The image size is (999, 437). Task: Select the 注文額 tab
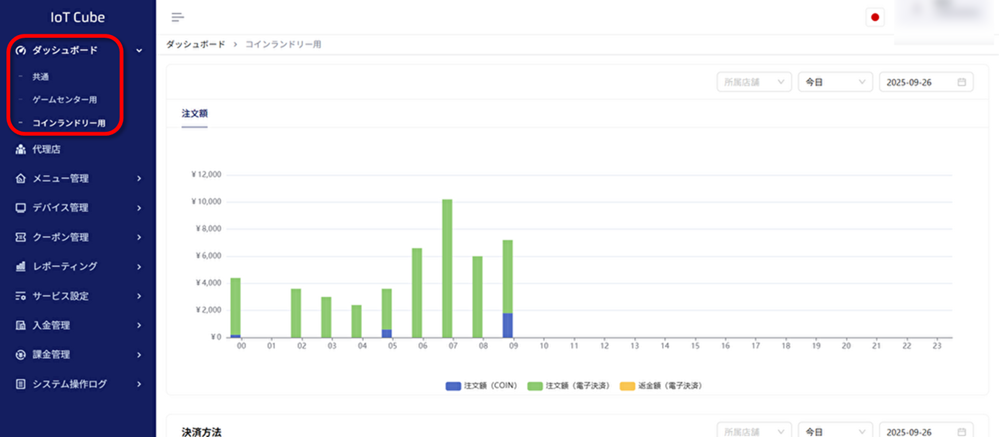tap(194, 114)
